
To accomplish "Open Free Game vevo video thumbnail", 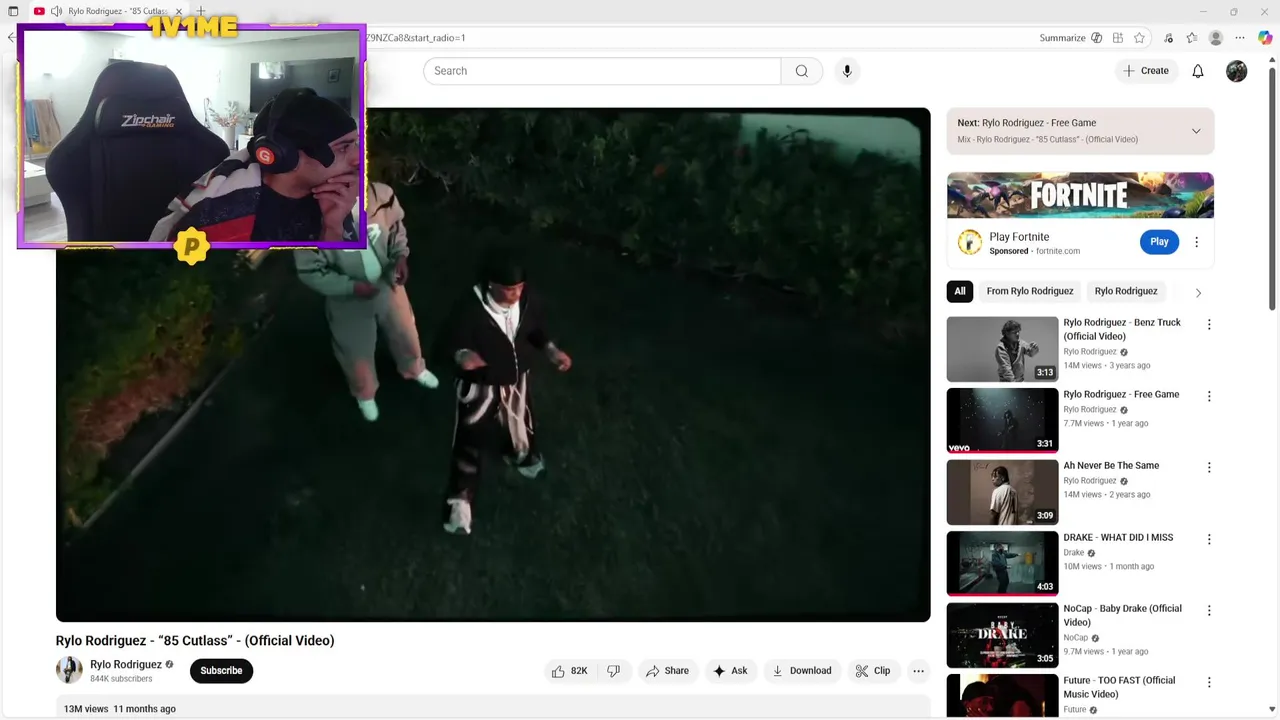I will tap(1002, 421).
